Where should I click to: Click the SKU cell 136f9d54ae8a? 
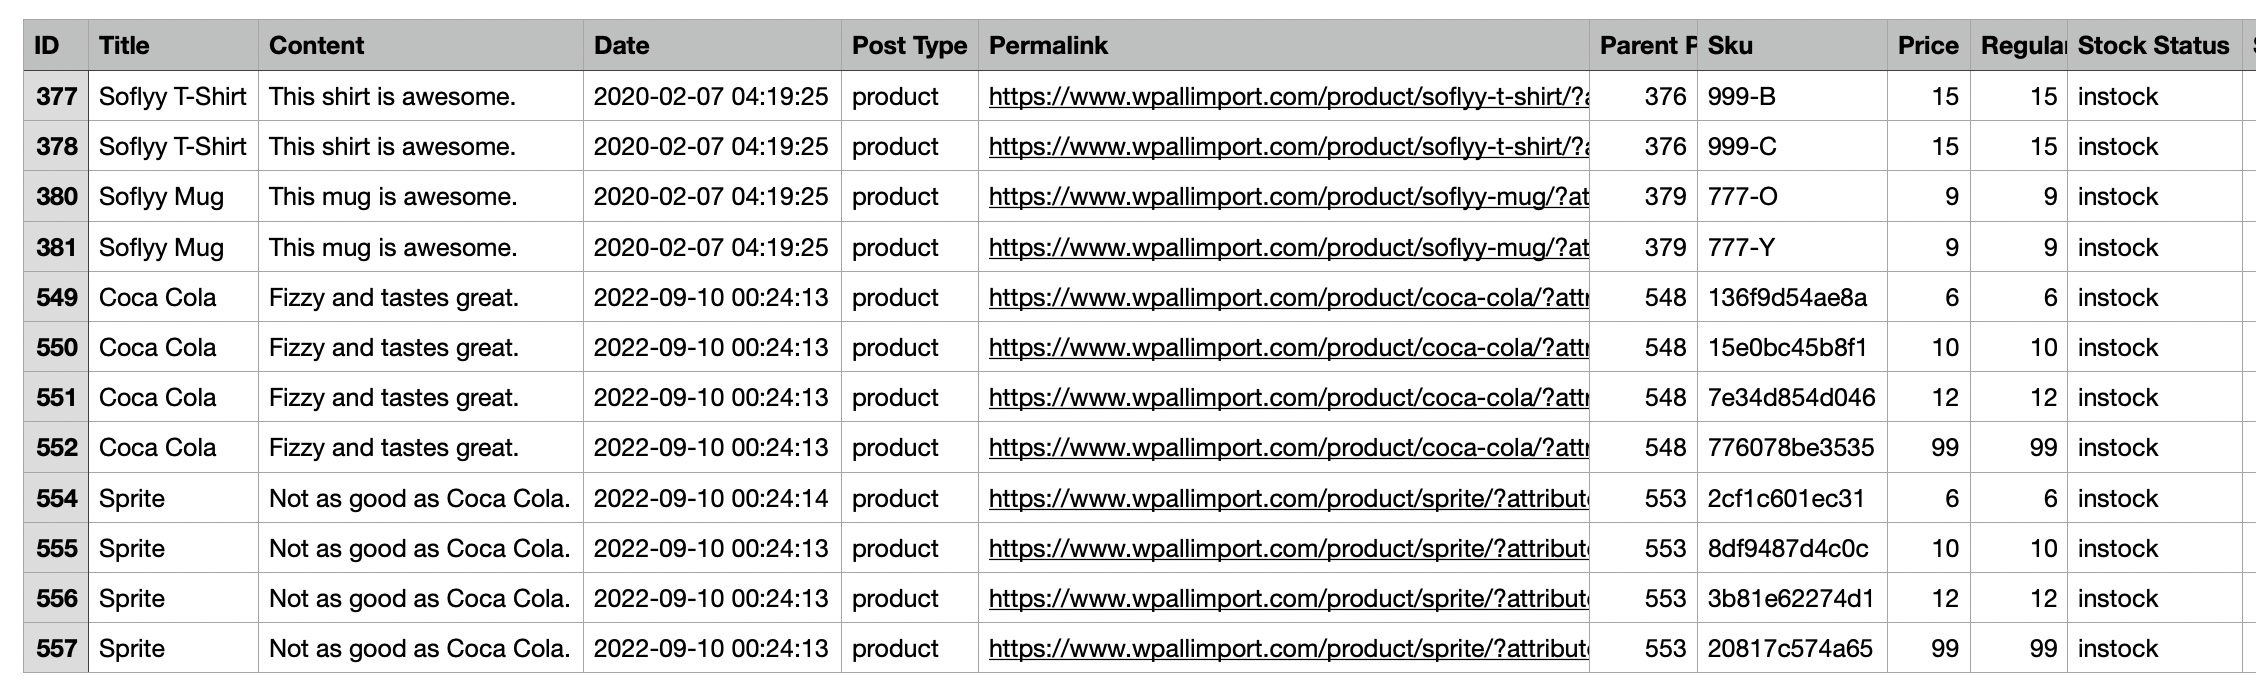point(1792,298)
